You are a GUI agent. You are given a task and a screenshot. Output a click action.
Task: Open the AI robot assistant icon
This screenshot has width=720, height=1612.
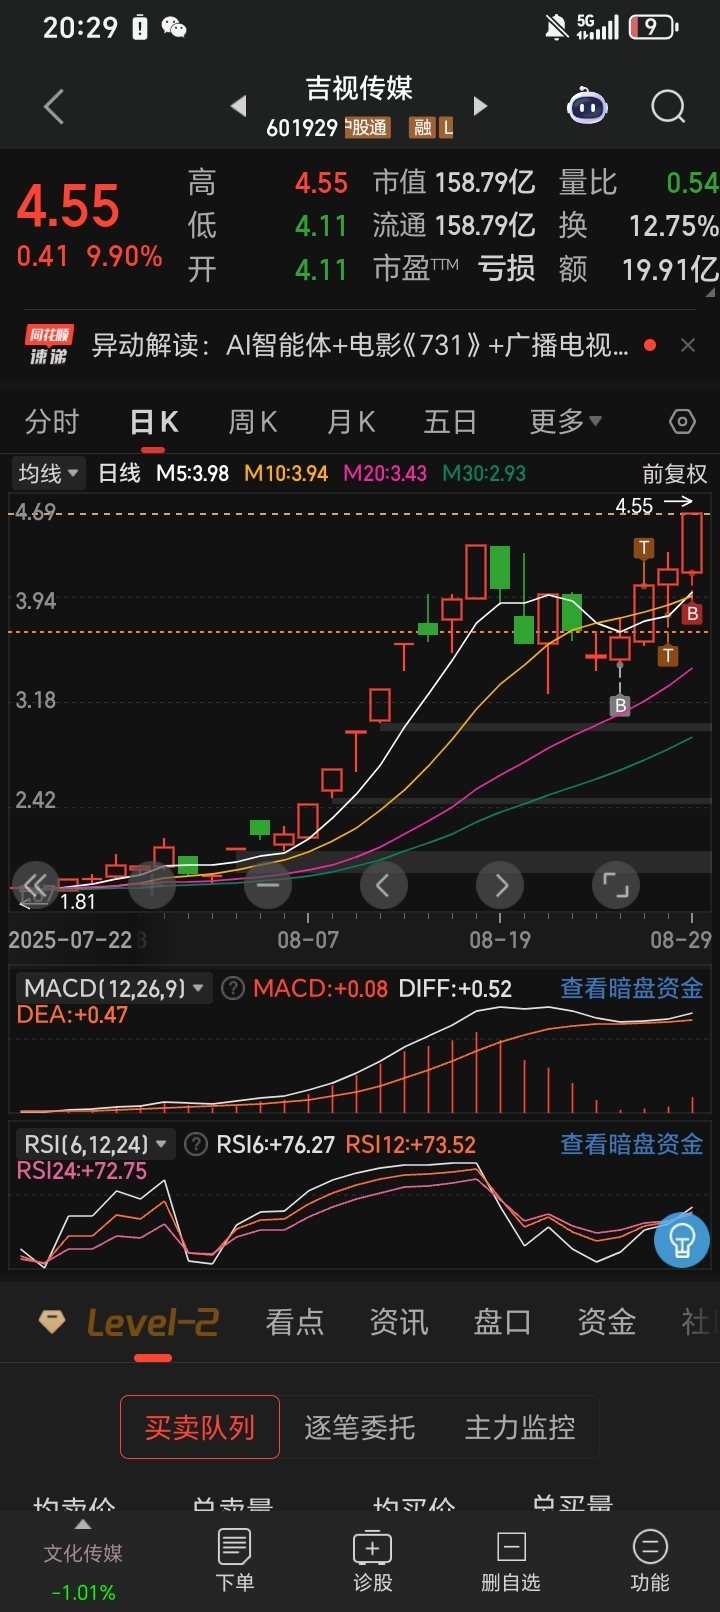(x=587, y=106)
